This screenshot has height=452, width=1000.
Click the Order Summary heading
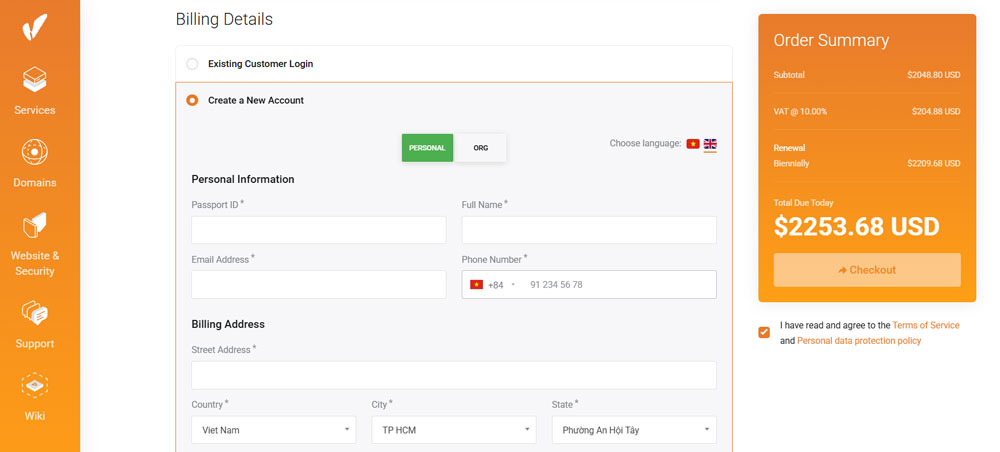(x=831, y=40)
